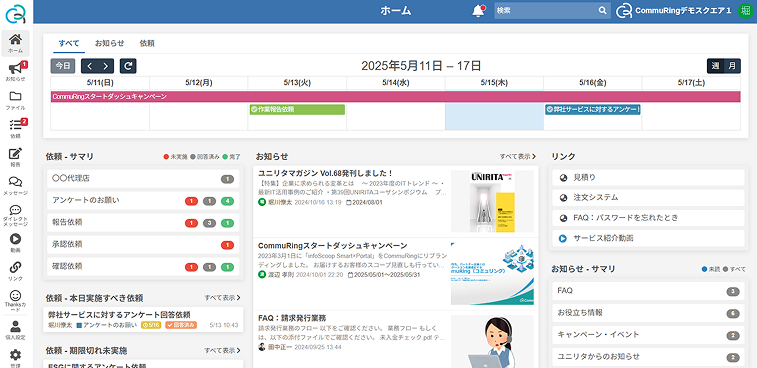Open FAQ:請求発行業務 news item
The image size is (757, 368).
coord(292,318)
